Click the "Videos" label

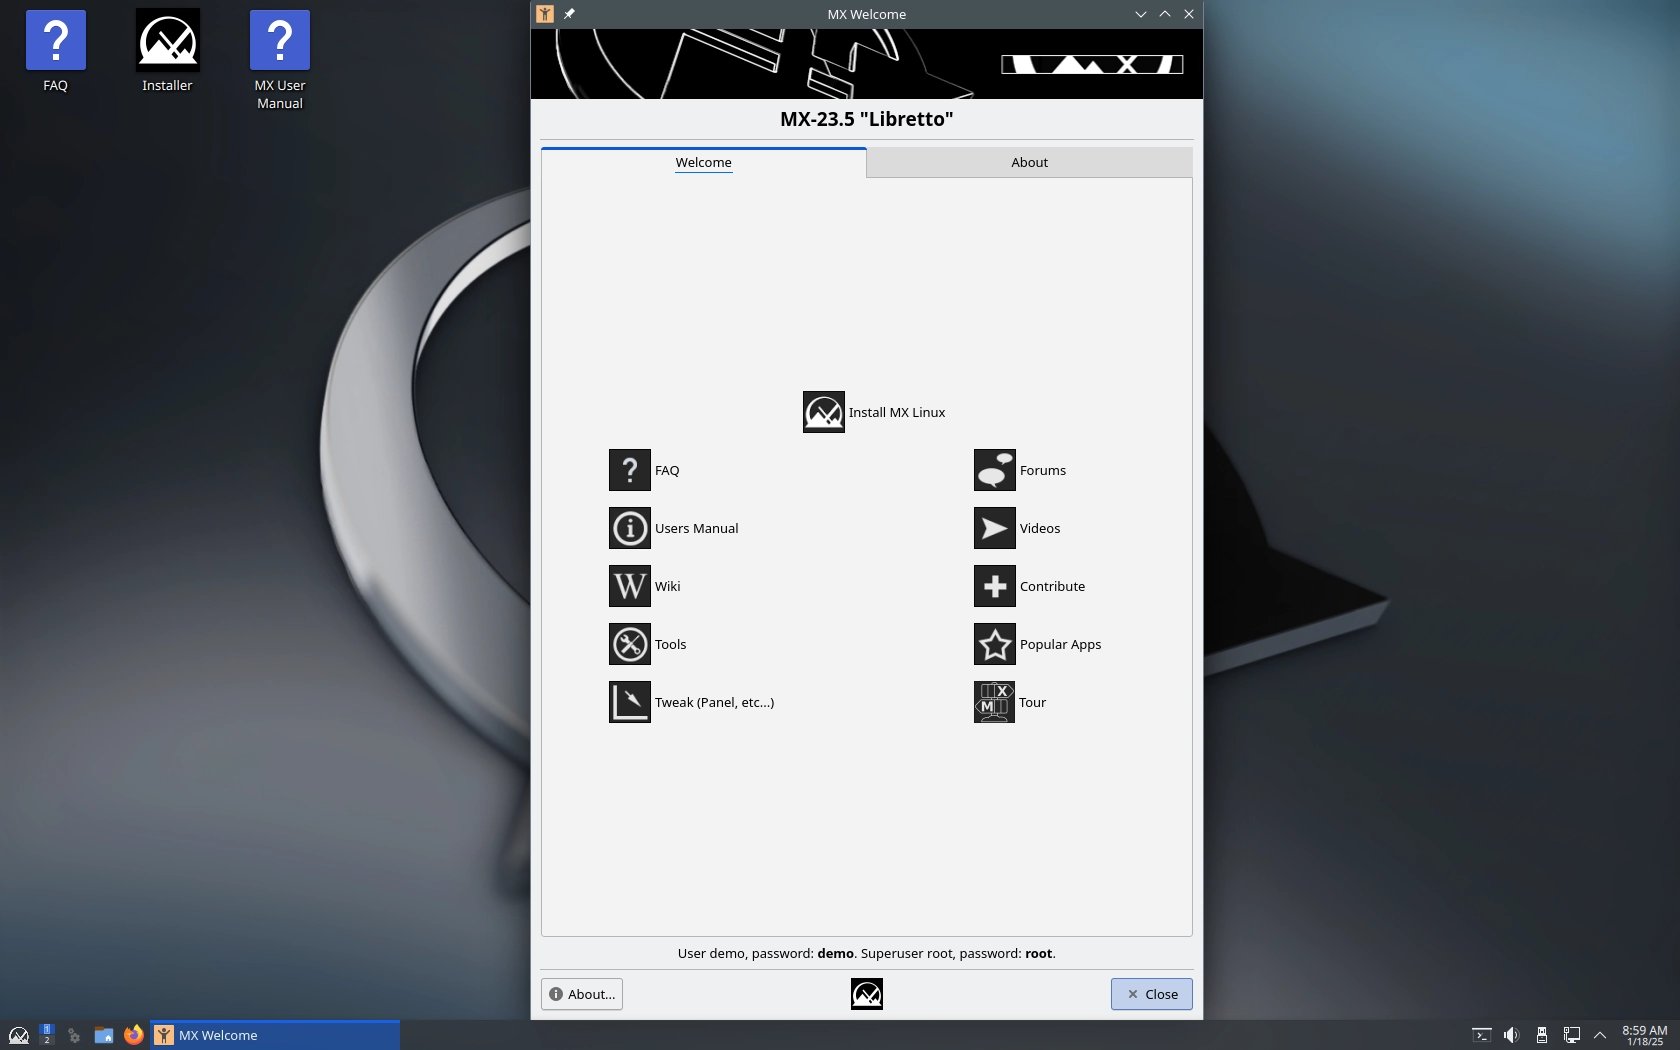click(1040, 529)
